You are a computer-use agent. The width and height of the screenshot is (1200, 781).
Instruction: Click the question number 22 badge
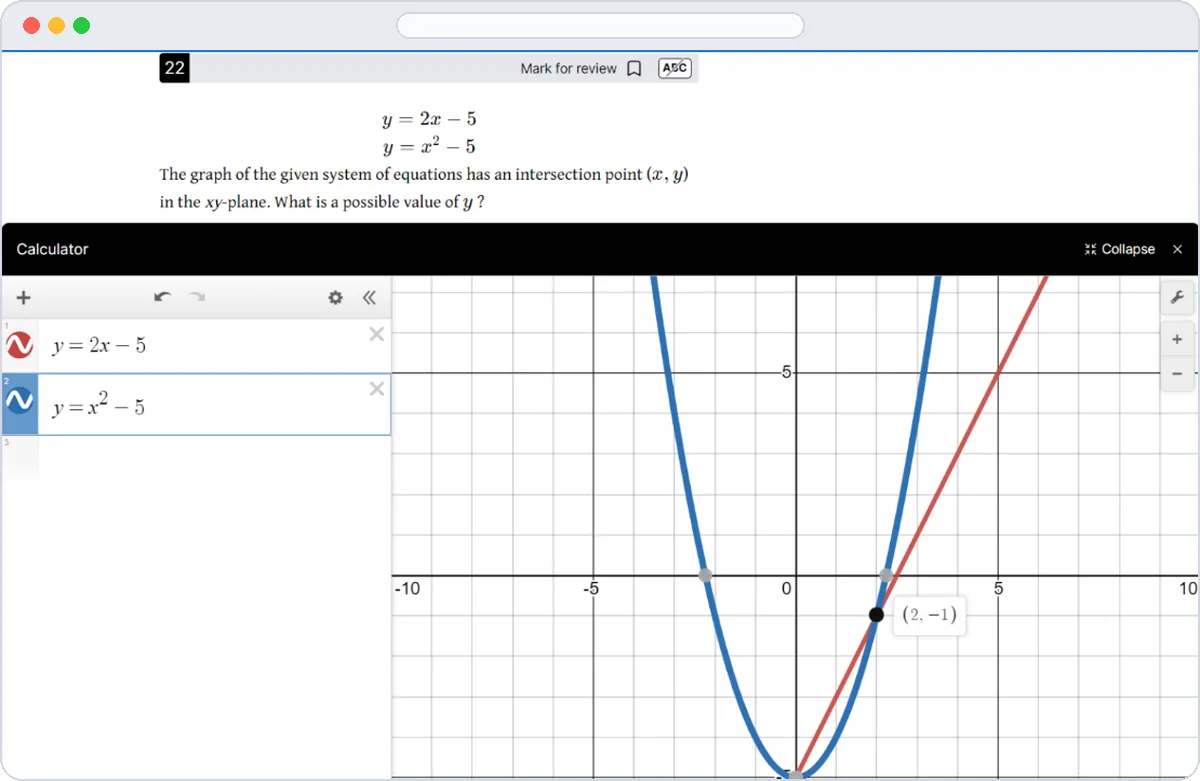click(174, 68)
